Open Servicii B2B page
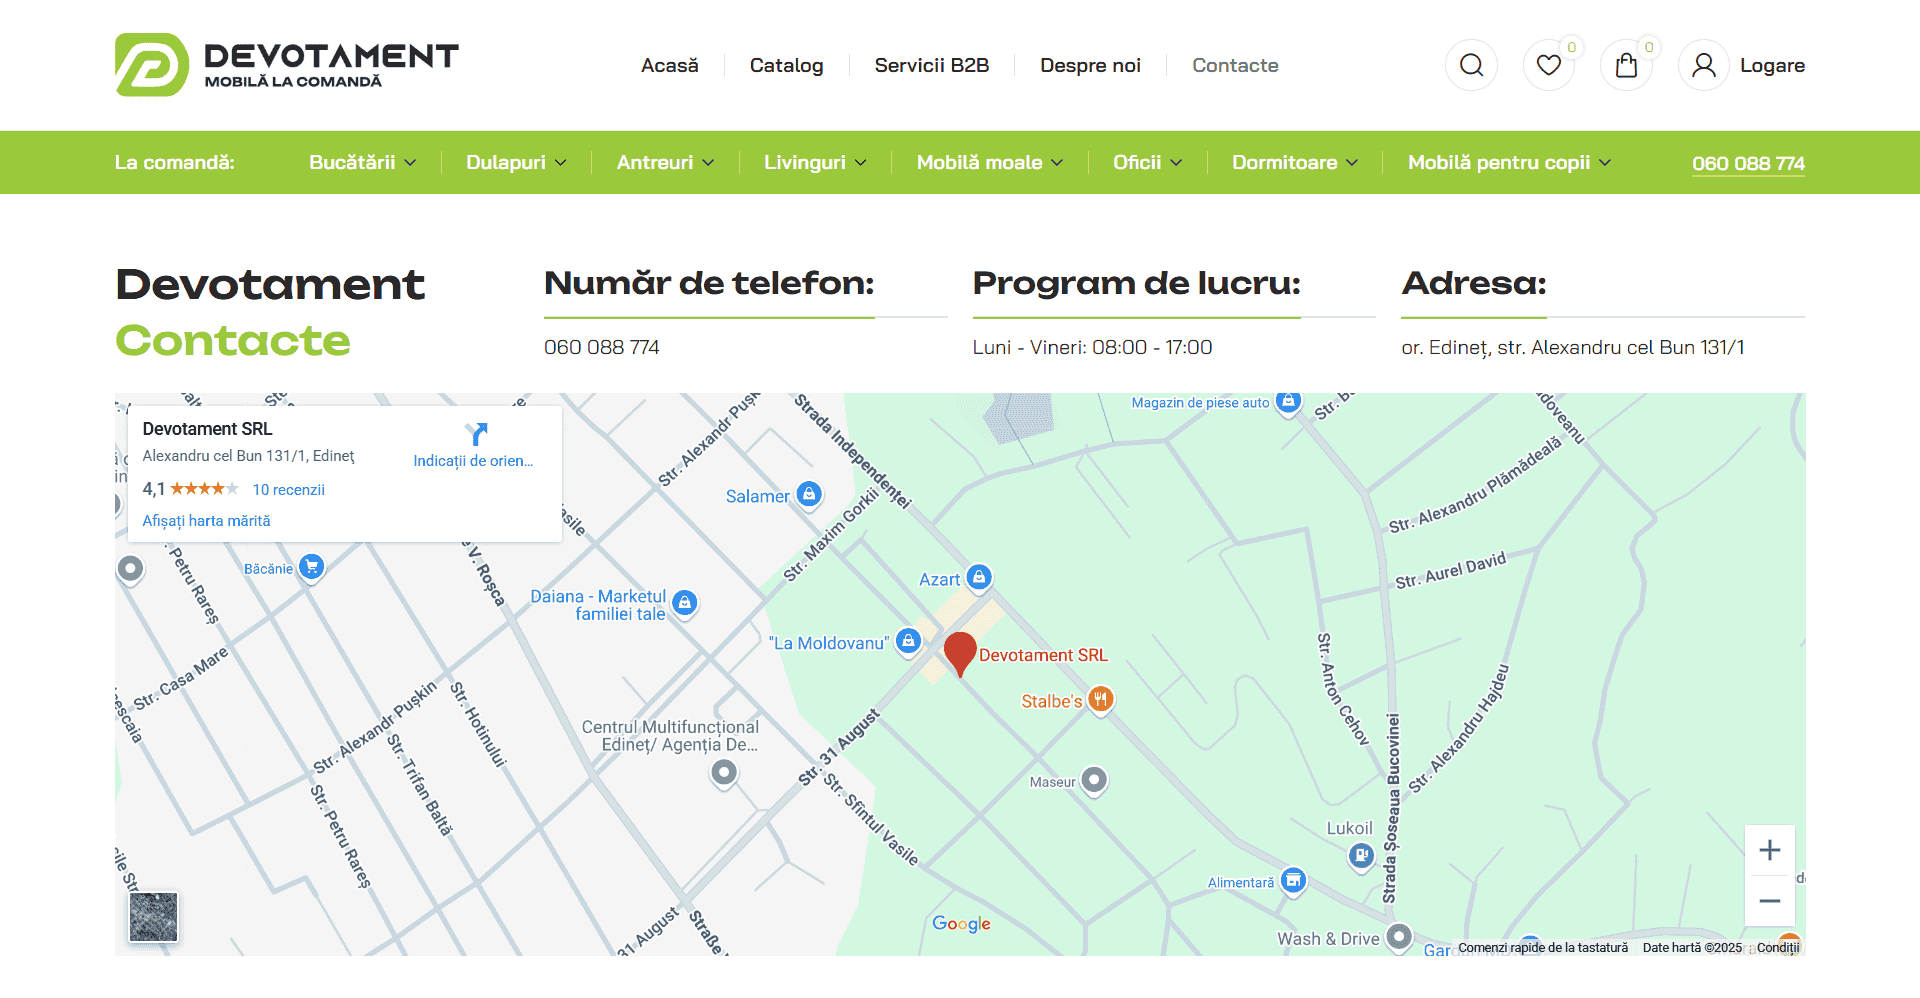This screenshot has height=998, width=1920. pyautogui.click(x=932, y=65)
